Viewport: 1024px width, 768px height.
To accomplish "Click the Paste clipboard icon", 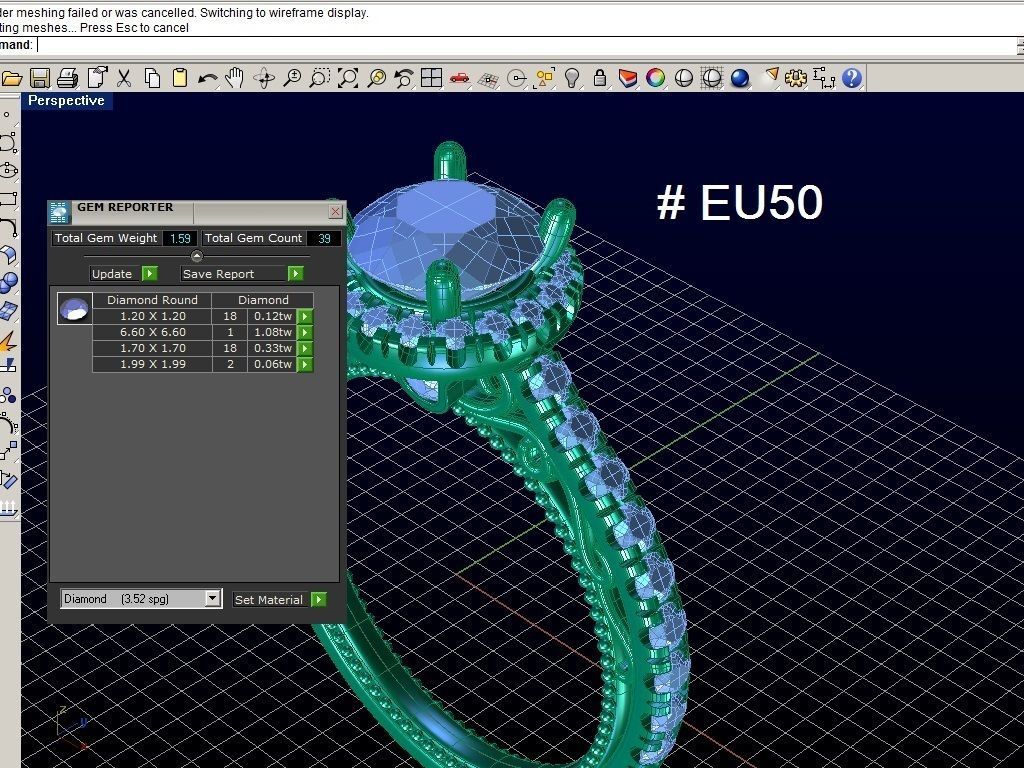I will tap(180, 78).
